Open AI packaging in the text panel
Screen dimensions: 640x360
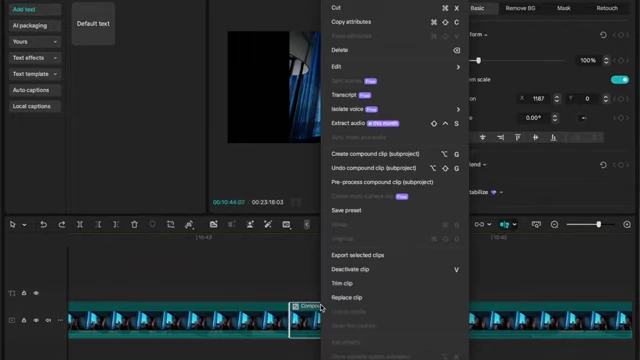coord(35,26)
